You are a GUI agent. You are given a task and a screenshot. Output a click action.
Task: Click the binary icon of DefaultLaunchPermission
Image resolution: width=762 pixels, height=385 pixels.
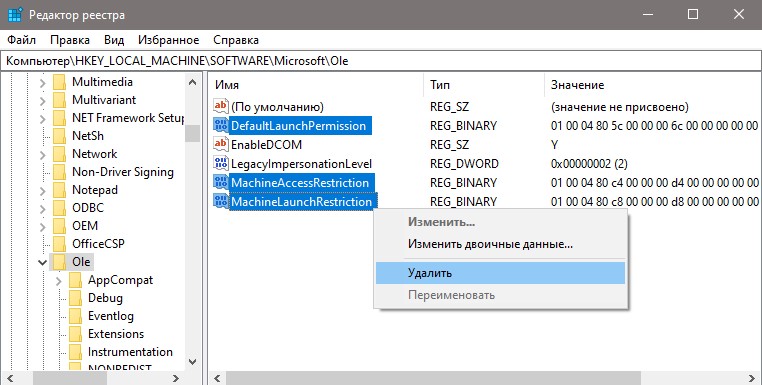pos(221,125)
